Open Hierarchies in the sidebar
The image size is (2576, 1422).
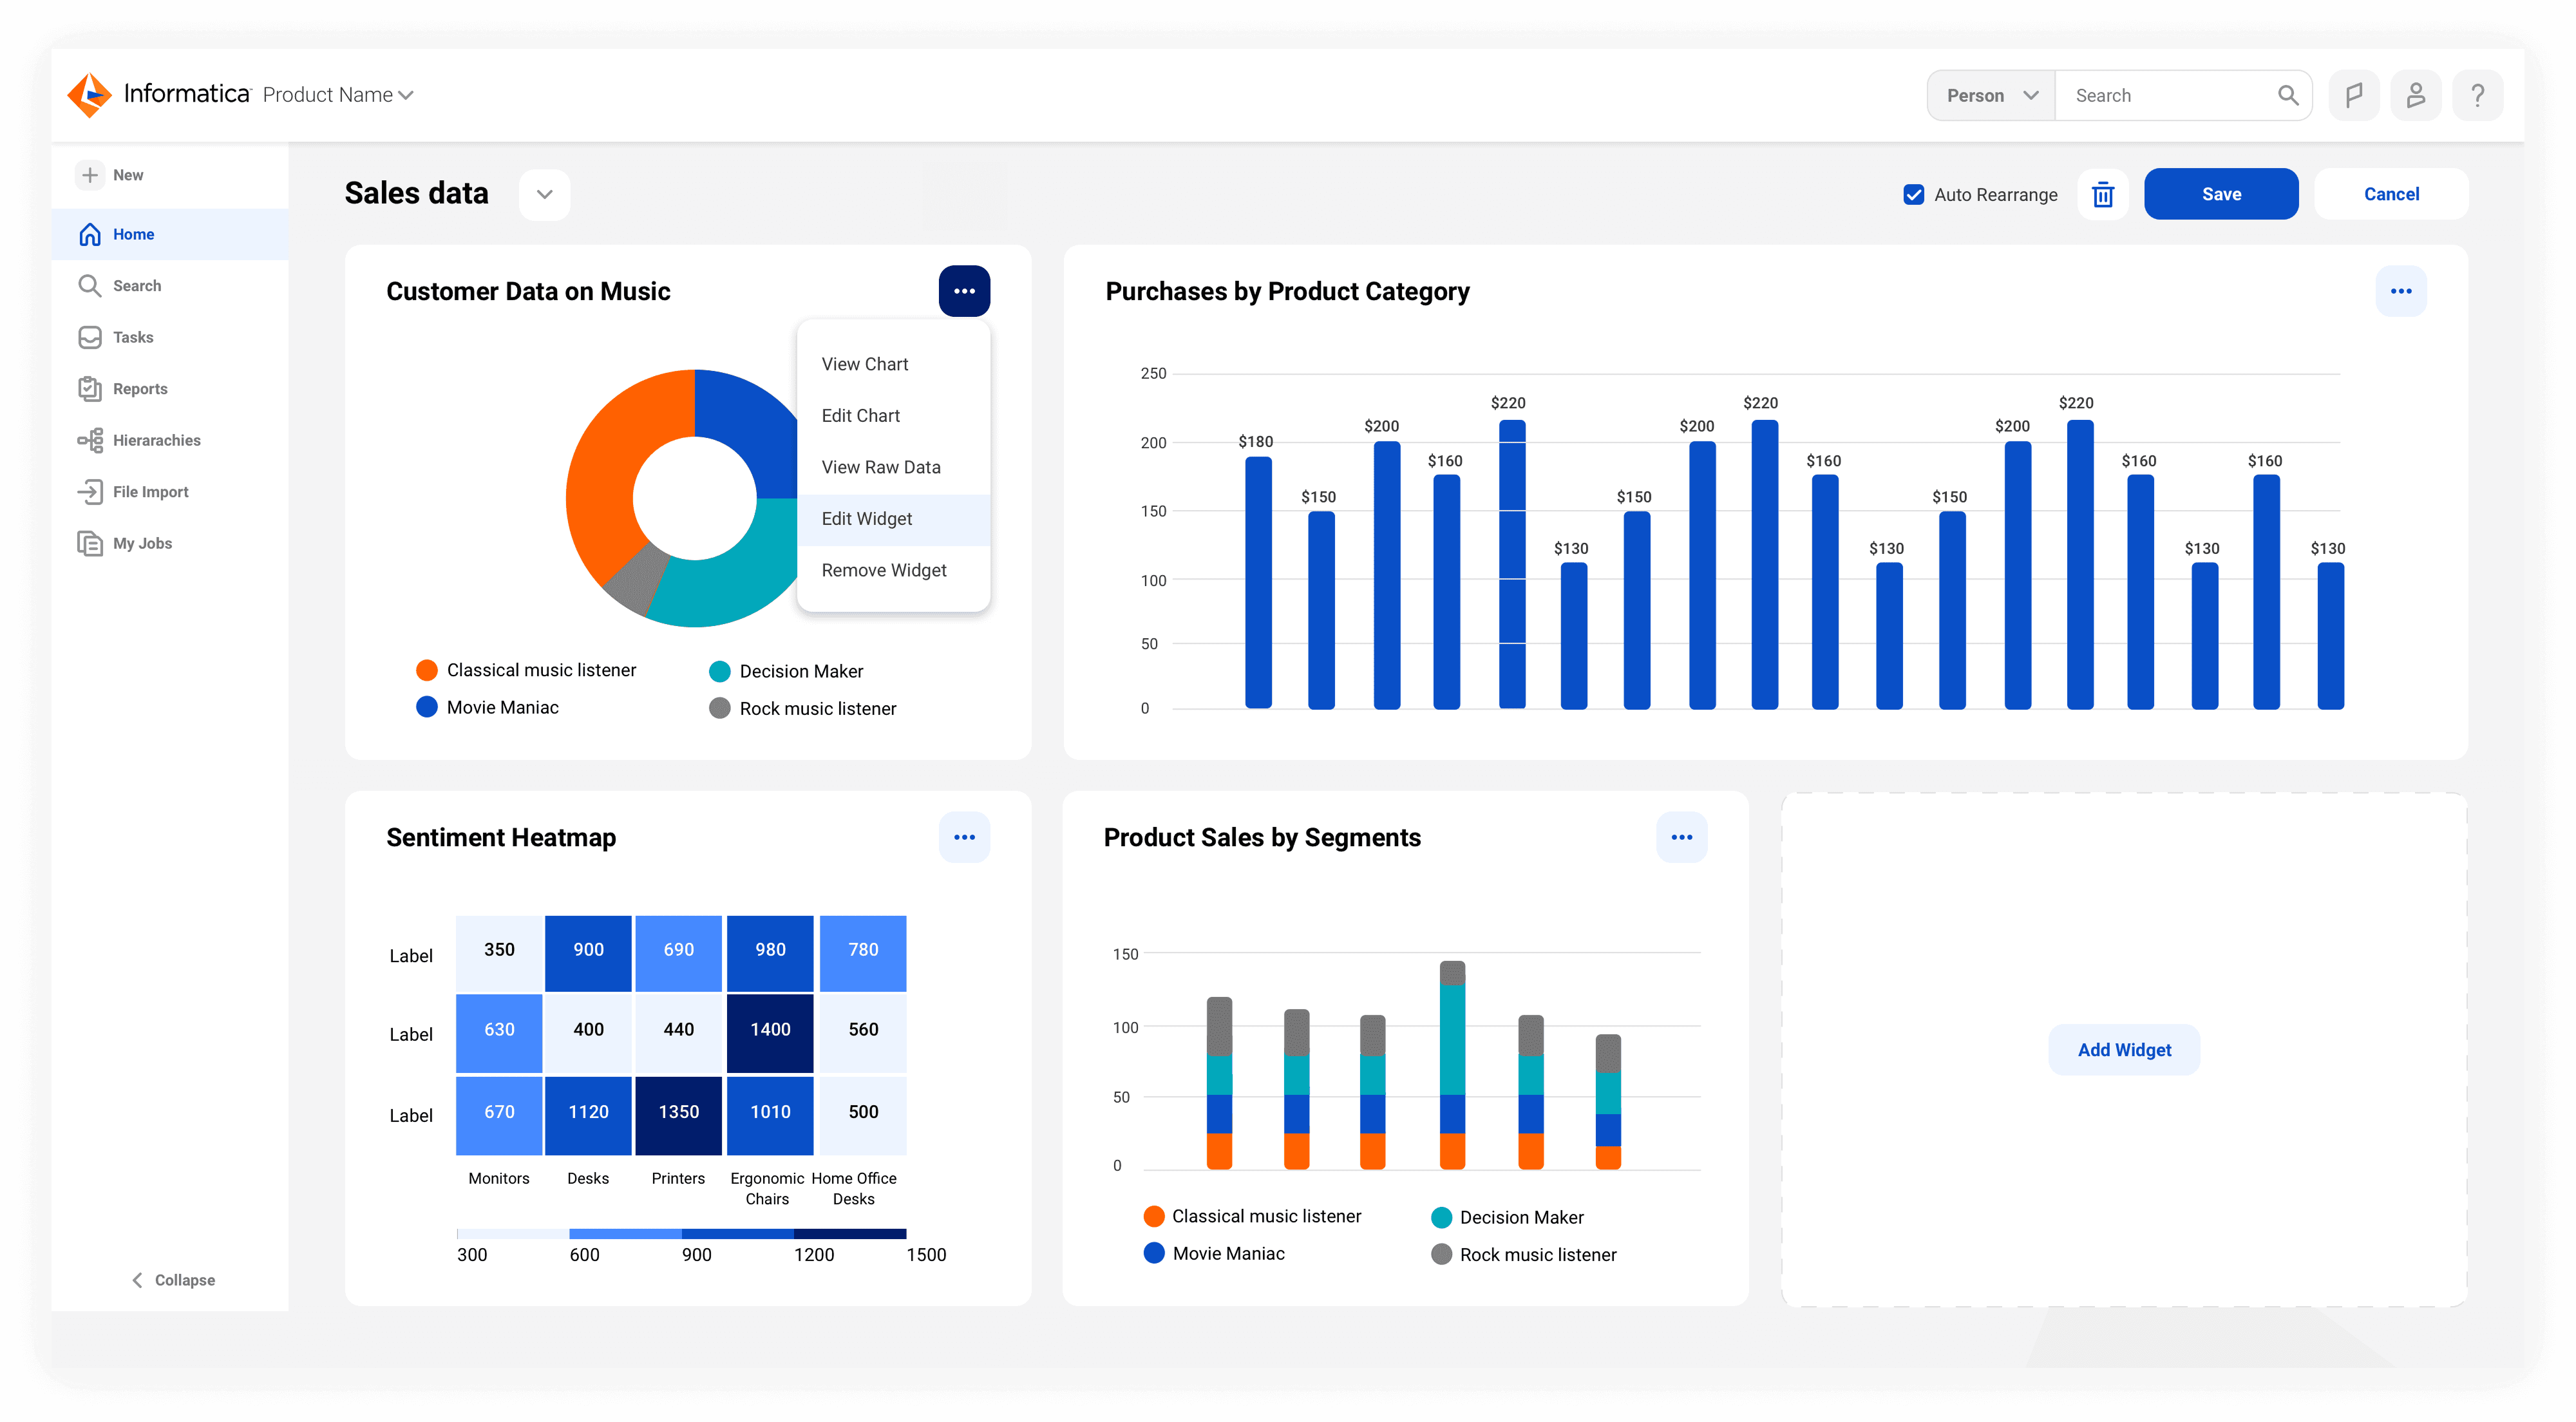tap(156, 440)
